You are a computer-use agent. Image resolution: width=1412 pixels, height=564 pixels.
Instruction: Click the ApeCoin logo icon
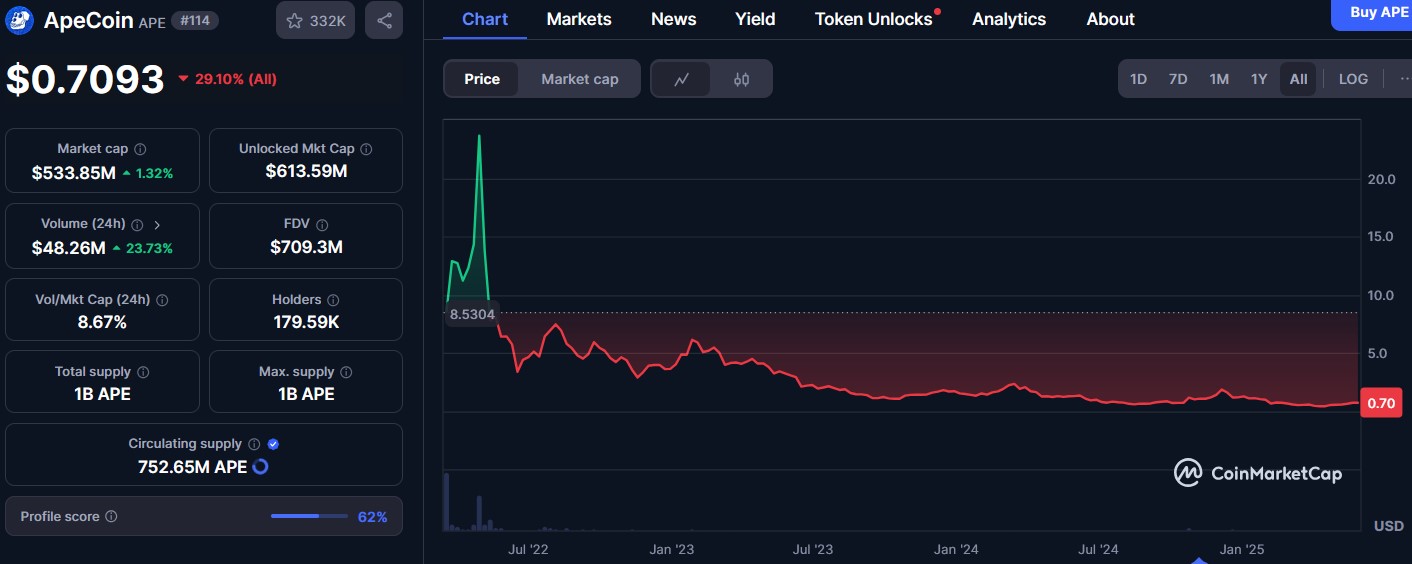pyautogui.click(x=20, y=20)
